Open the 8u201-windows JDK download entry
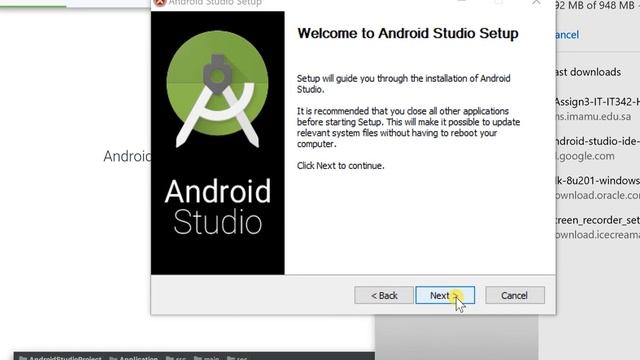 coord(597,180)
